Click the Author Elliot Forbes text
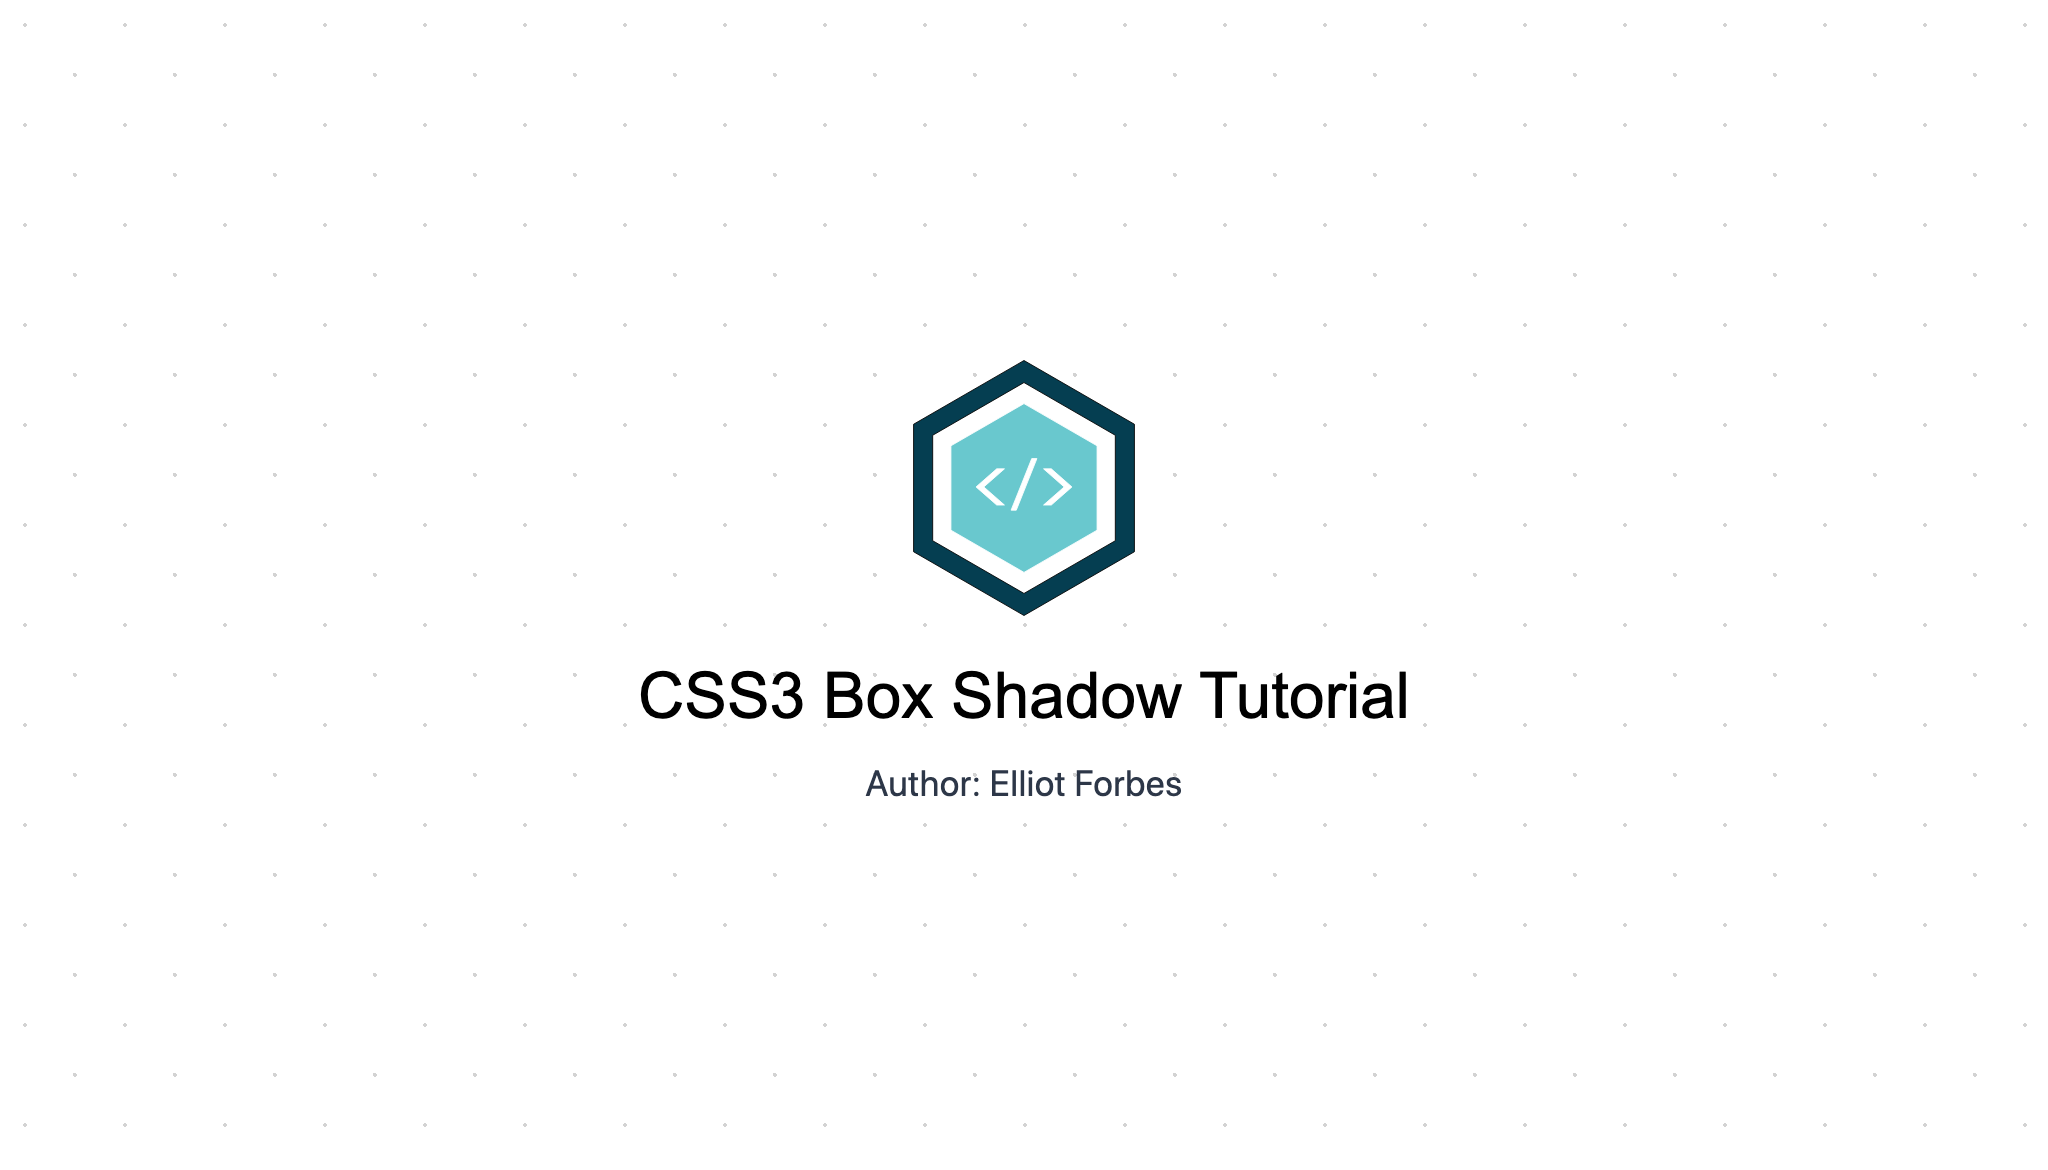 point(1023,783)
